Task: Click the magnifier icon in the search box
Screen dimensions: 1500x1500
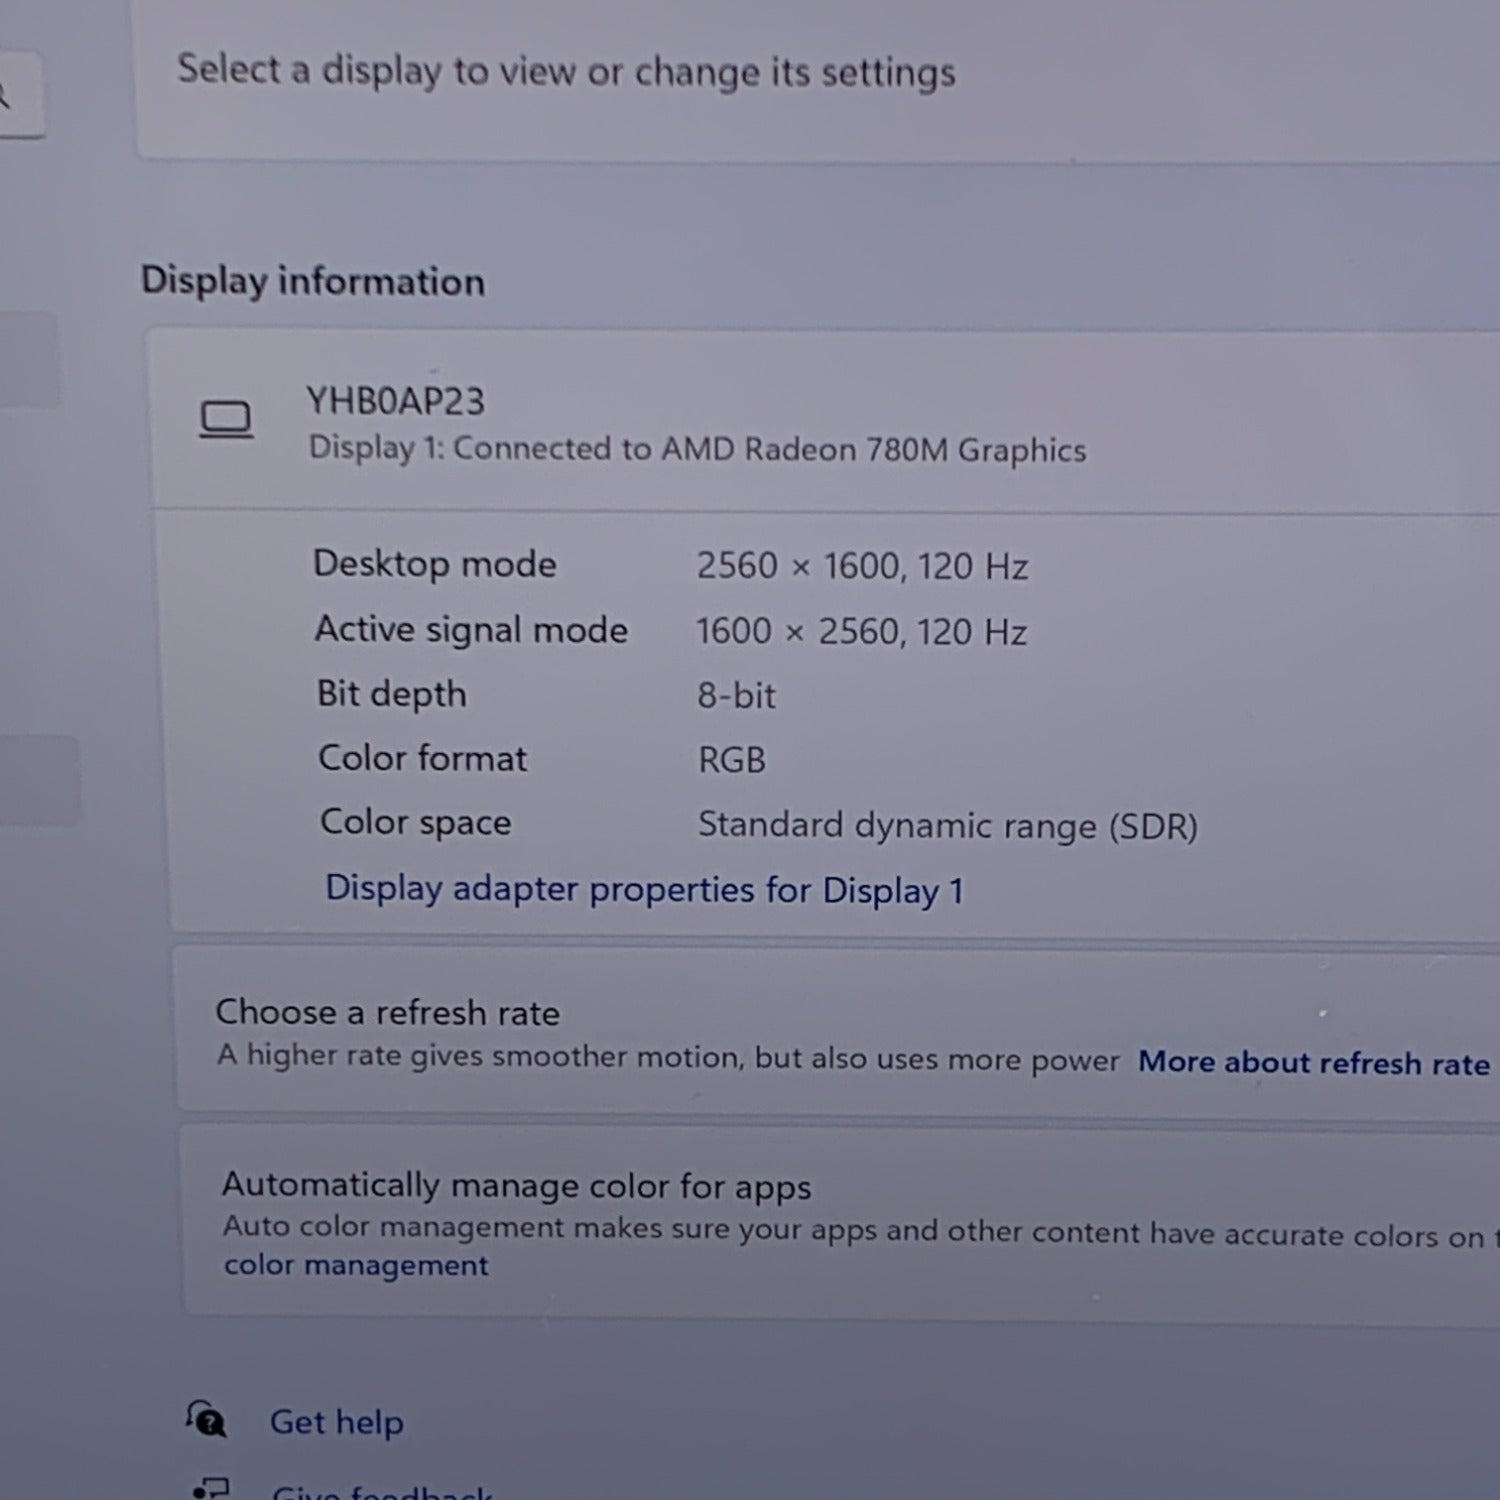Action: click(x=5, y=95)
